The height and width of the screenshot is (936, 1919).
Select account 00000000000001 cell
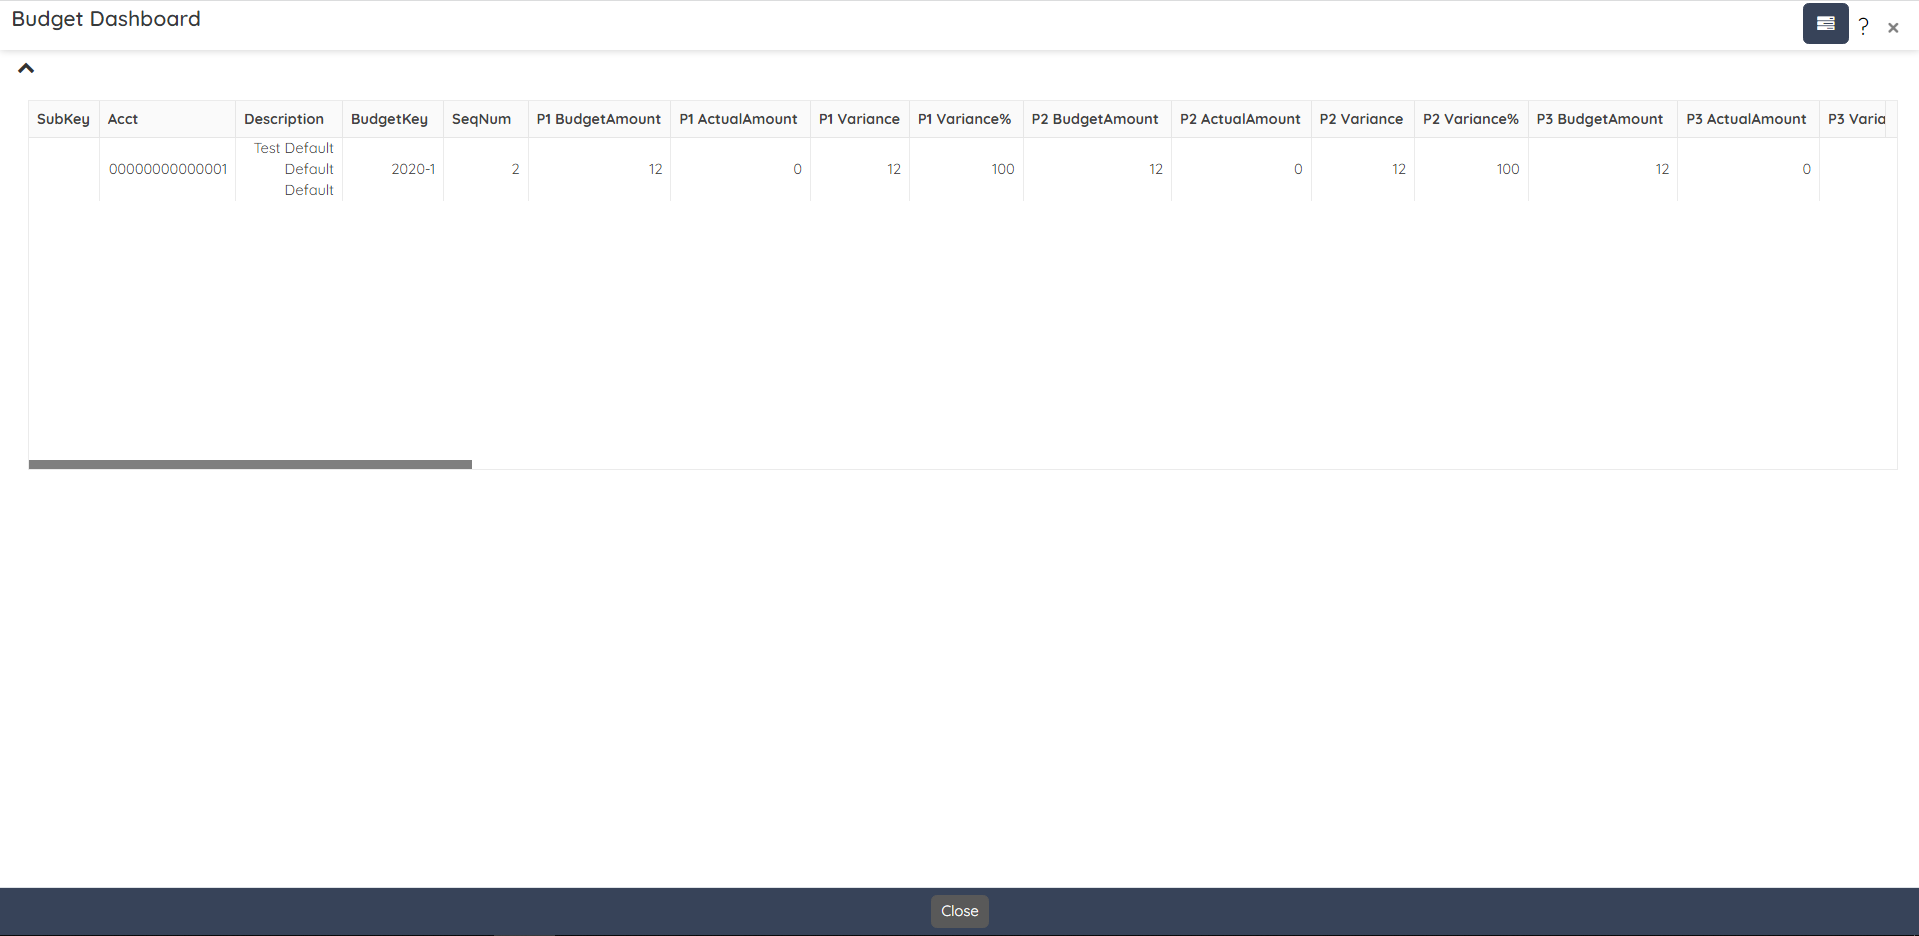[168, 169]
